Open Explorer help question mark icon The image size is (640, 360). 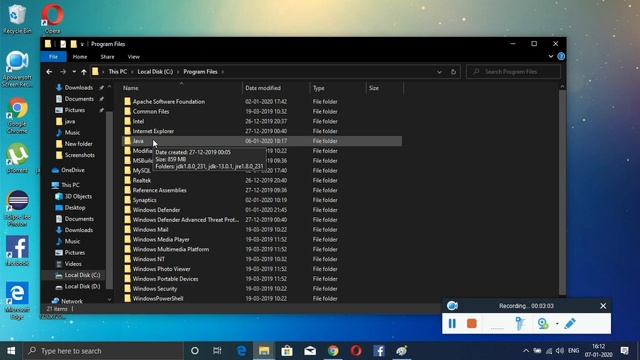click(561, 56)
